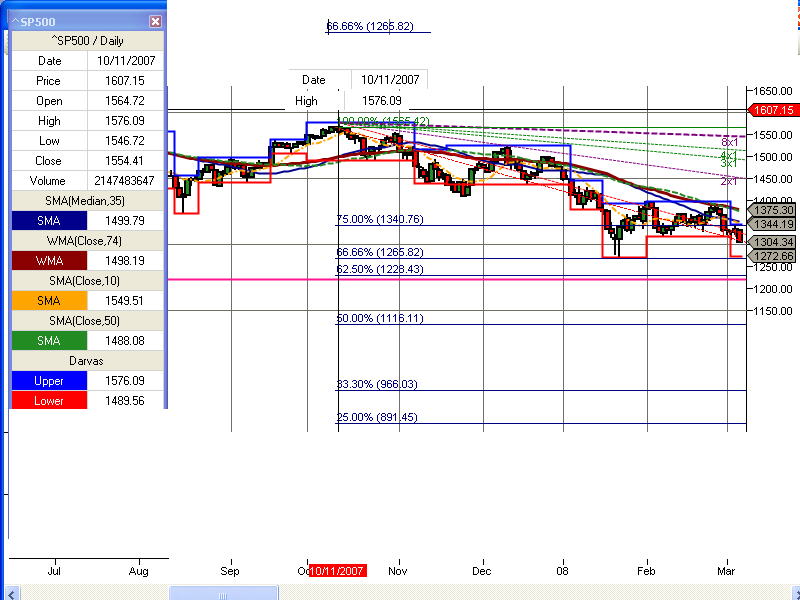The height and width of the screenshot is (600, 800).
Task: Click the chart tooltip Date value 10/11/2007
Action: pyautogui.click(x=390, y=80)
